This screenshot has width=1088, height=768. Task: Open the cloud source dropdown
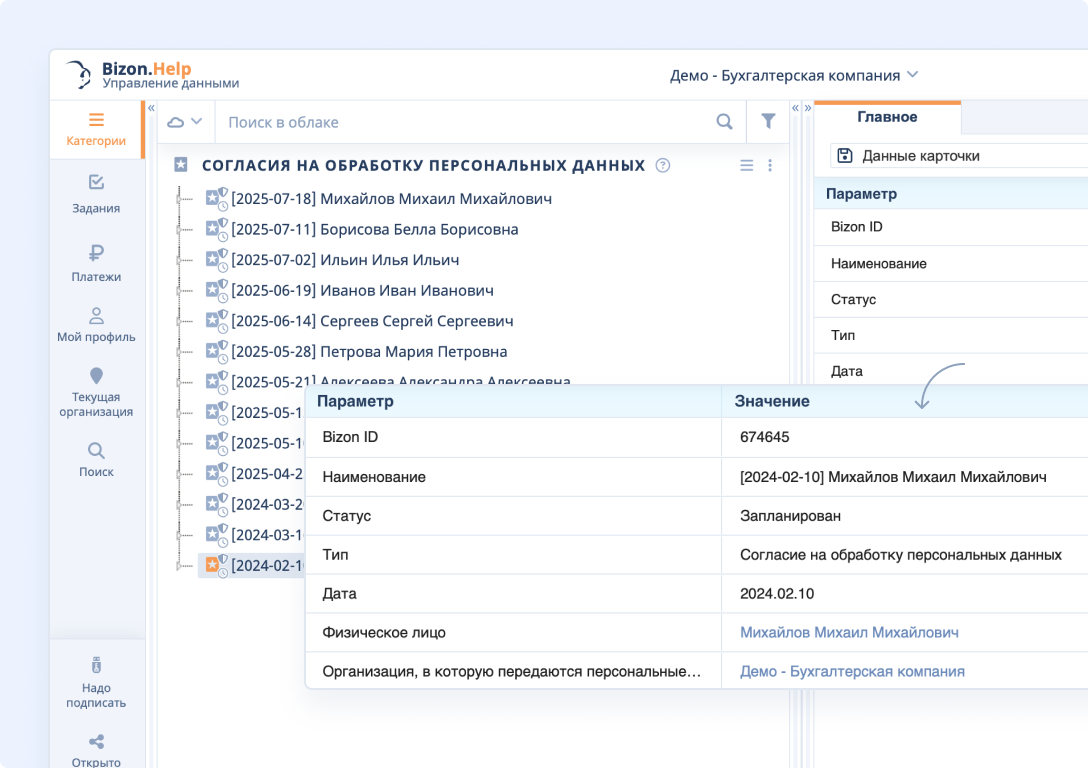(x=185, y=121)
